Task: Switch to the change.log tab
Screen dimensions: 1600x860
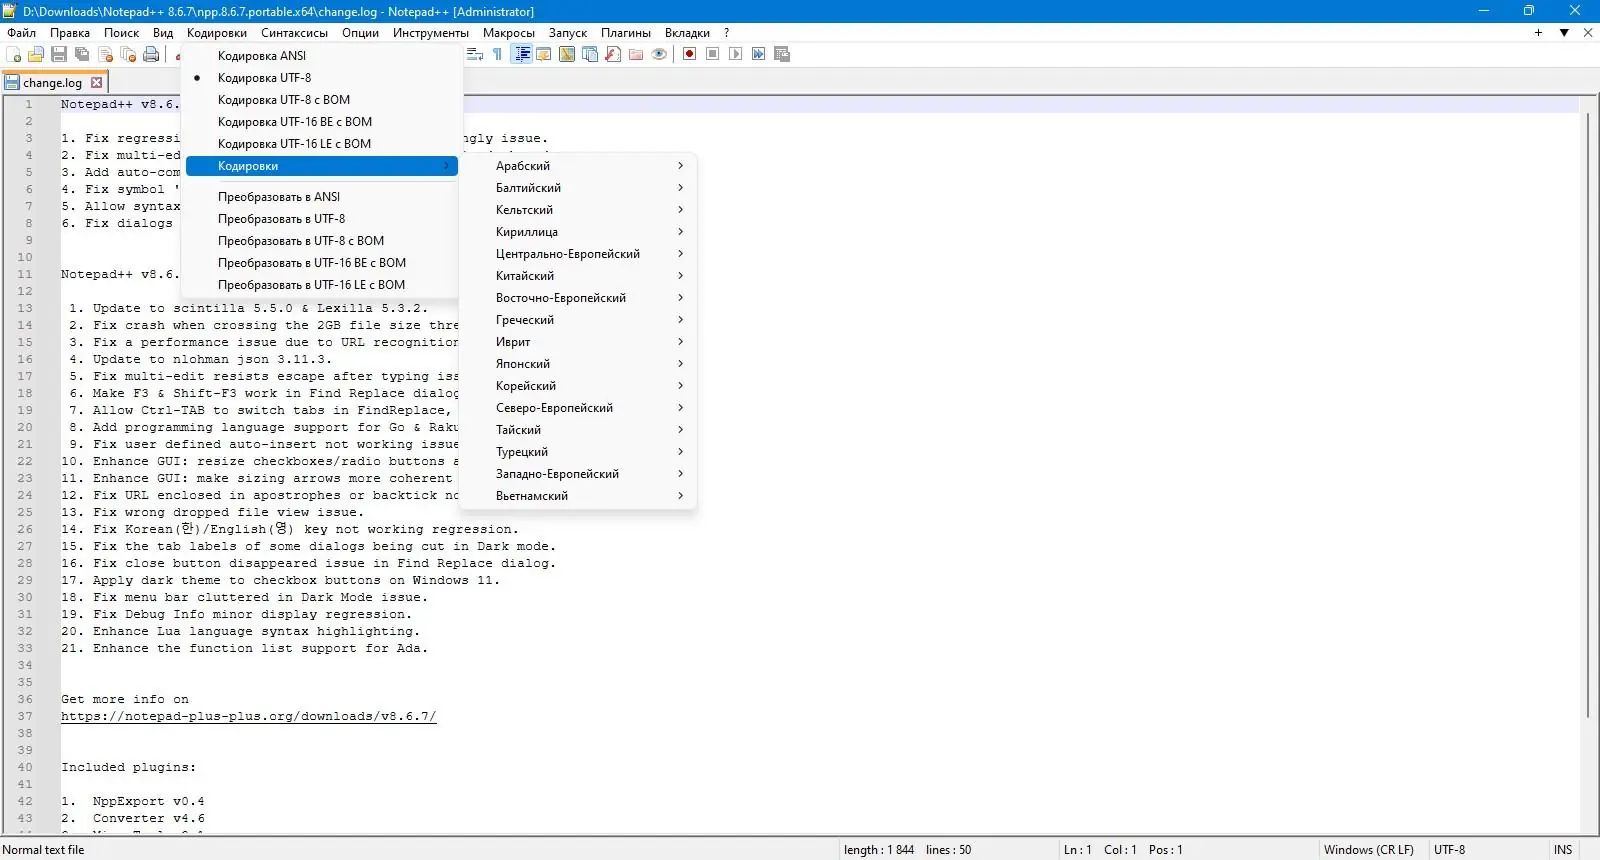Action: (x=52, y=83)
